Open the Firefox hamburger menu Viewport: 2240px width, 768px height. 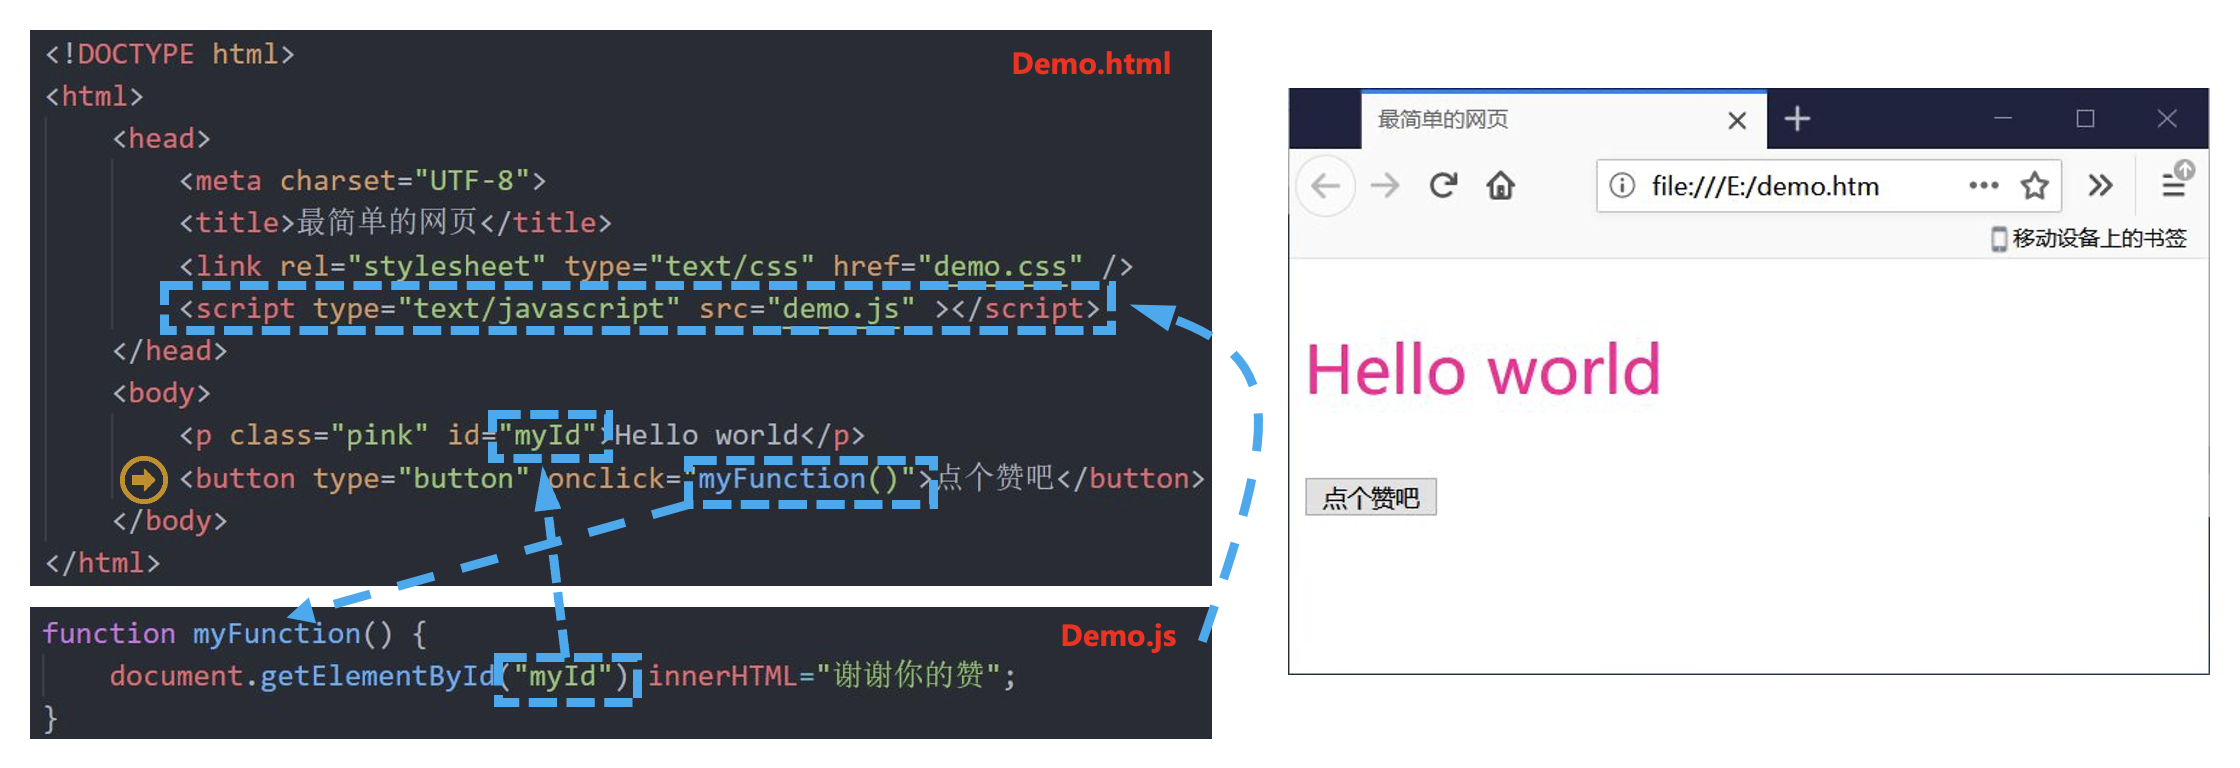2173,186
